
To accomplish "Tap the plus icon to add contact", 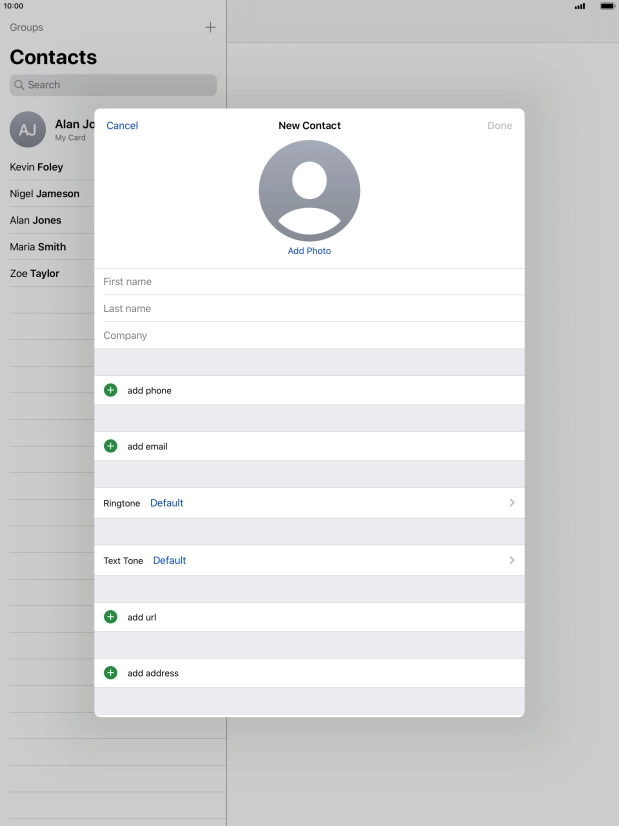I will 210,27.
